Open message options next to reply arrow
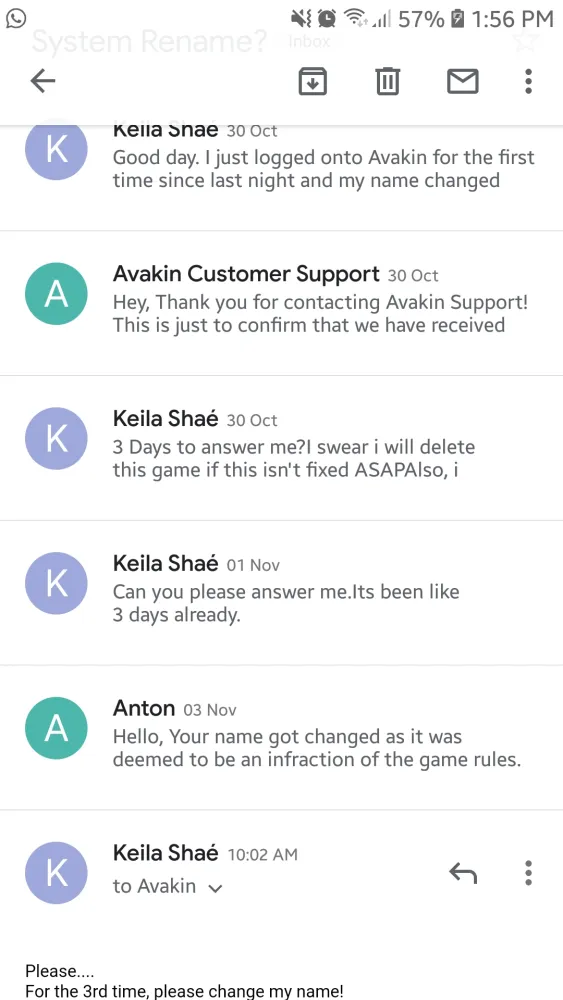 click(528, 872)
